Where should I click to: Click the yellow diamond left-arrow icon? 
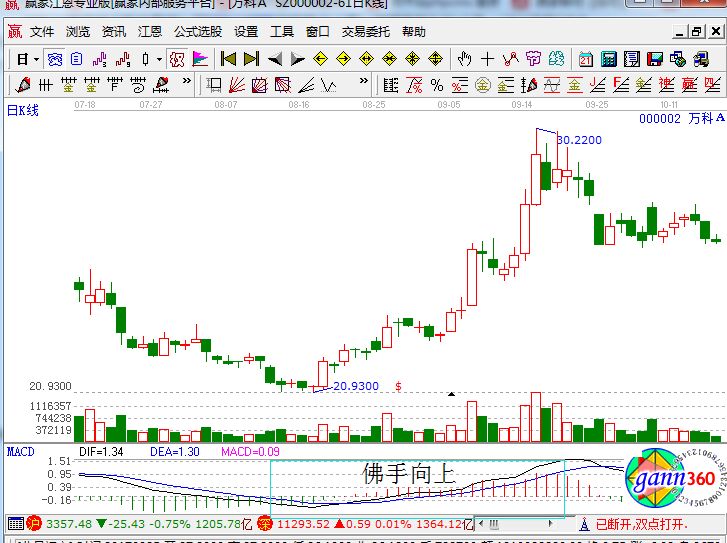pos(320,59)
